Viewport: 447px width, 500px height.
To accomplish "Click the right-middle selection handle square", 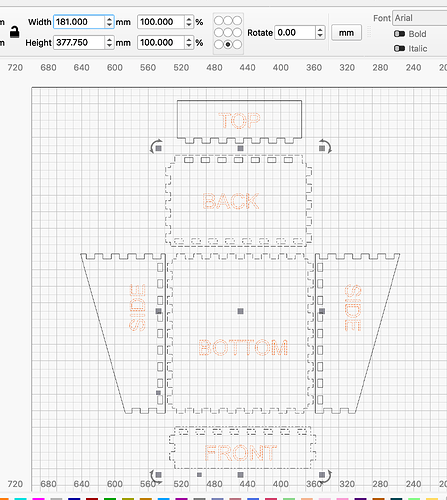I will [322, 311].
